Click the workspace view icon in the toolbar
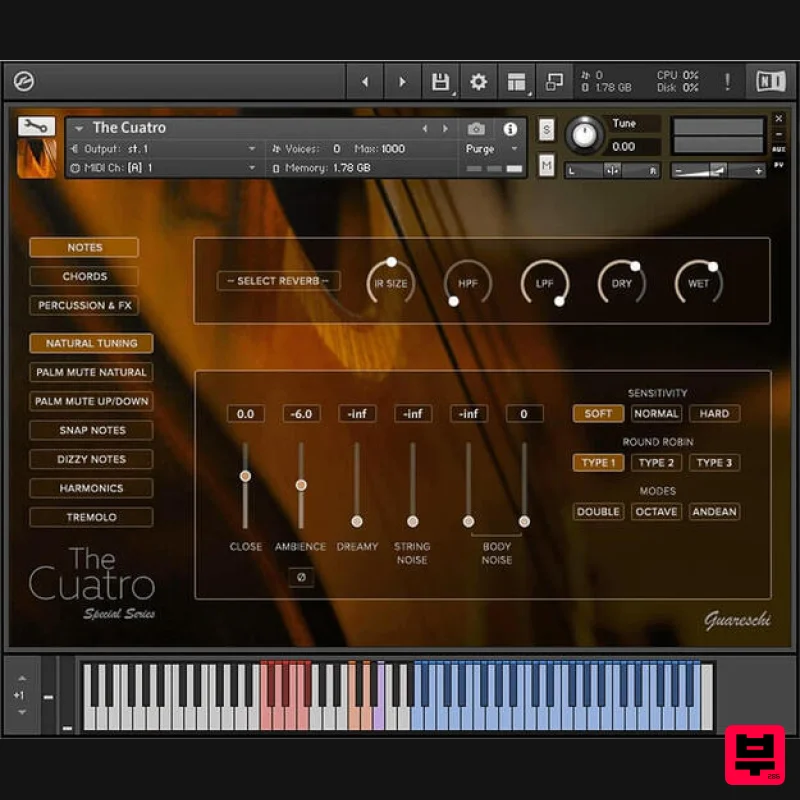Screen dimensions: 800x800 pyautogui.click(x=517, y=81)
